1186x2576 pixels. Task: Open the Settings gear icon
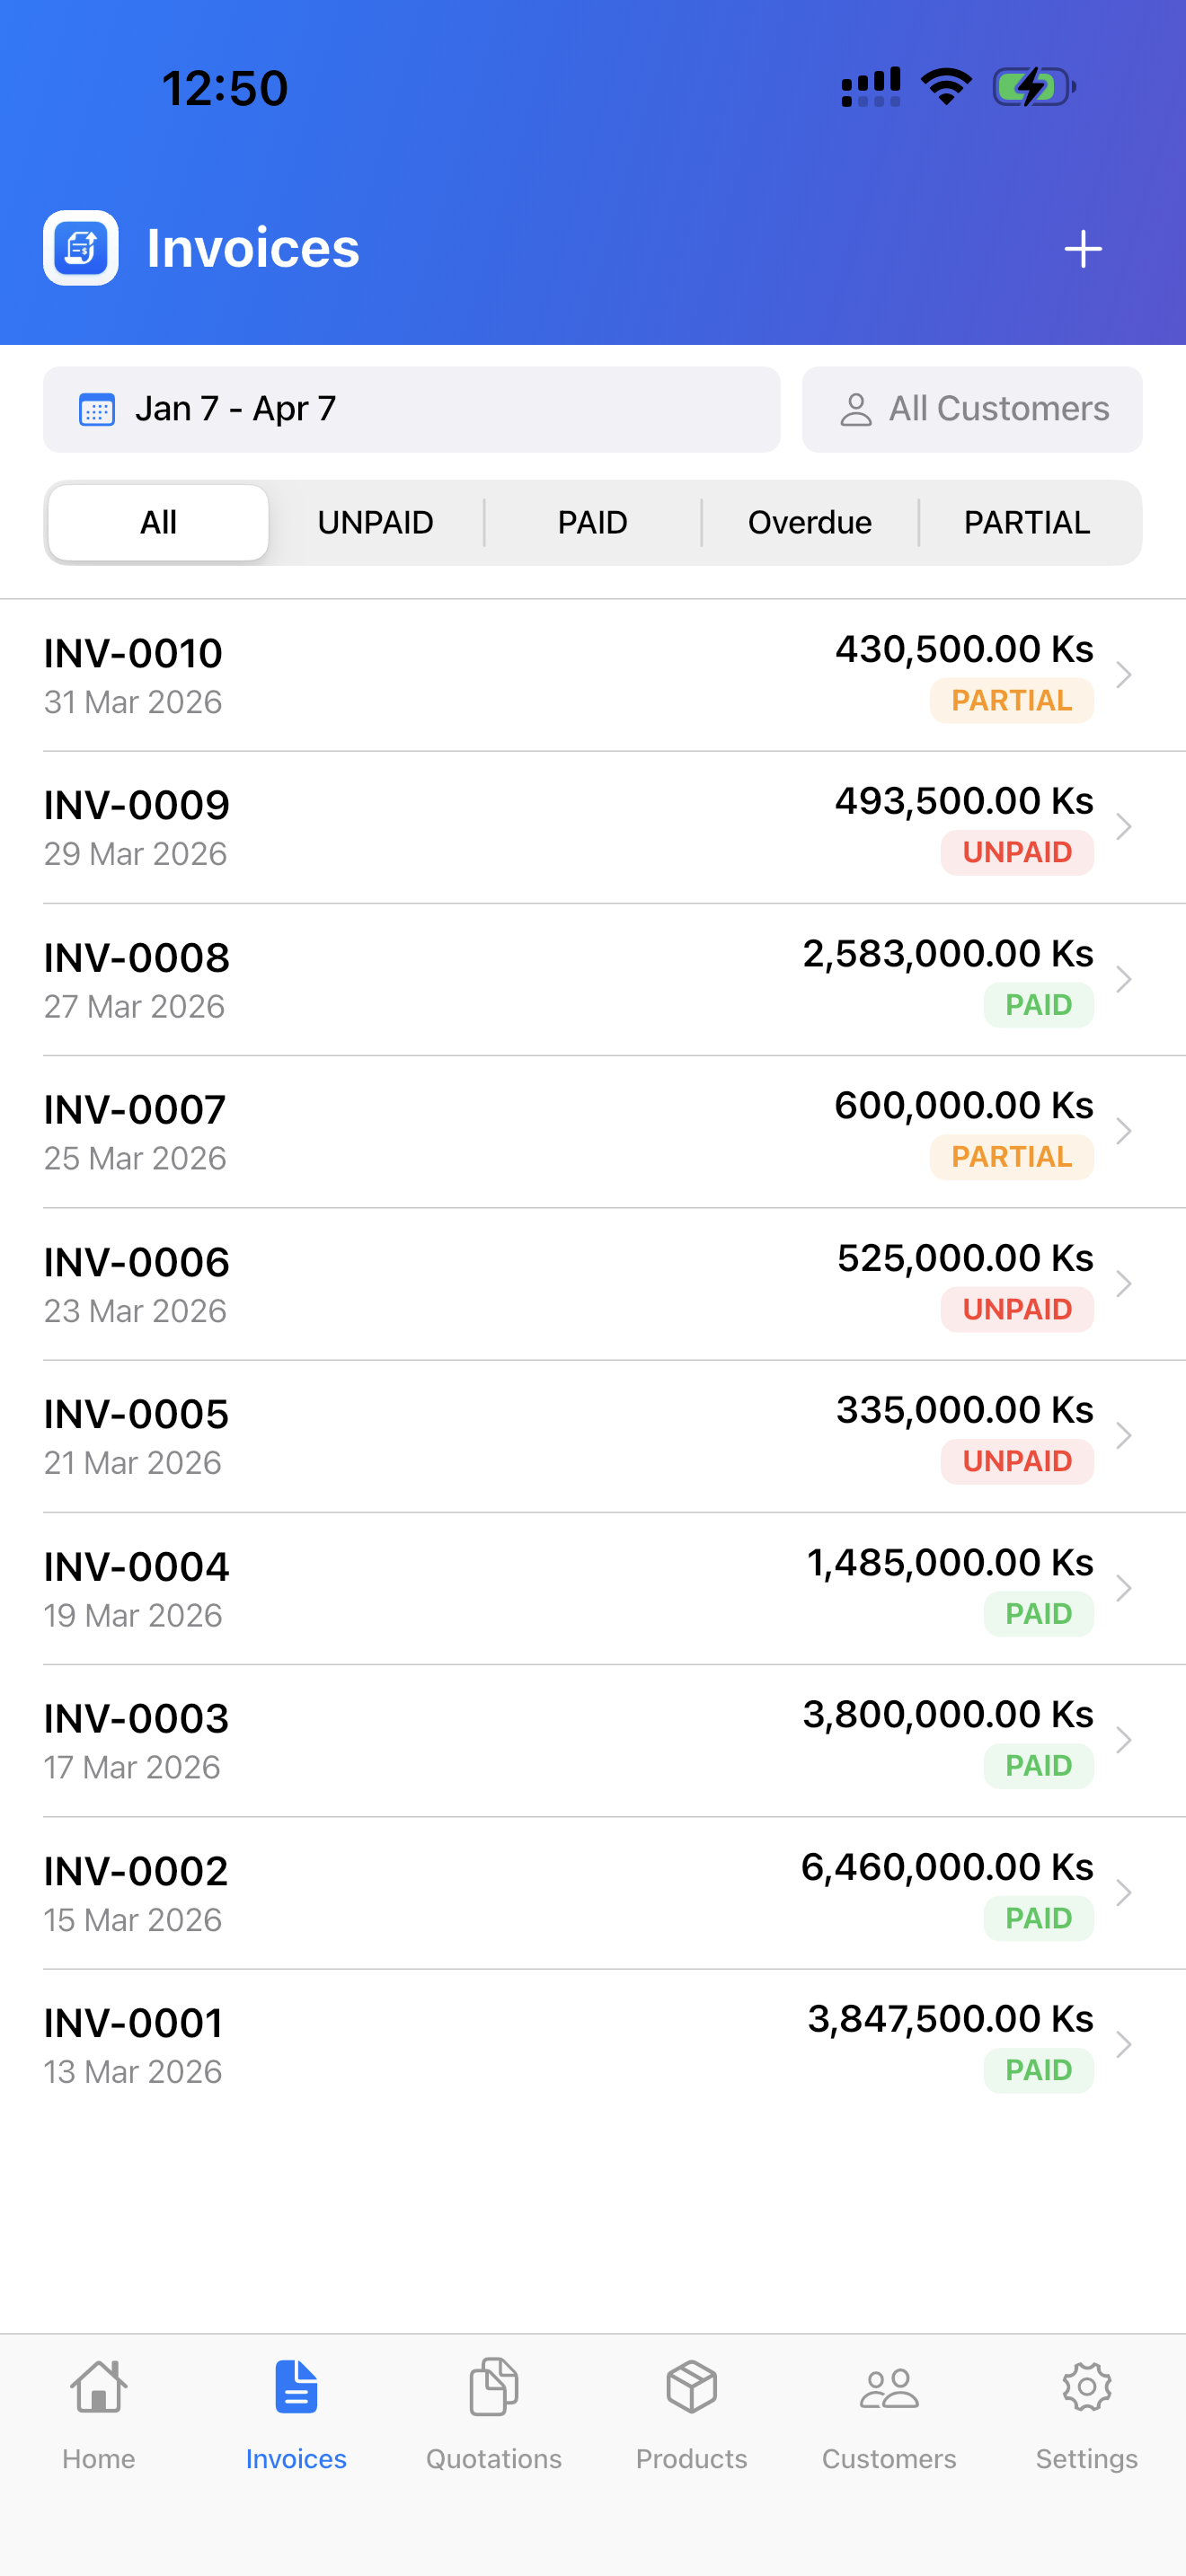(x=1086, y=2387)
